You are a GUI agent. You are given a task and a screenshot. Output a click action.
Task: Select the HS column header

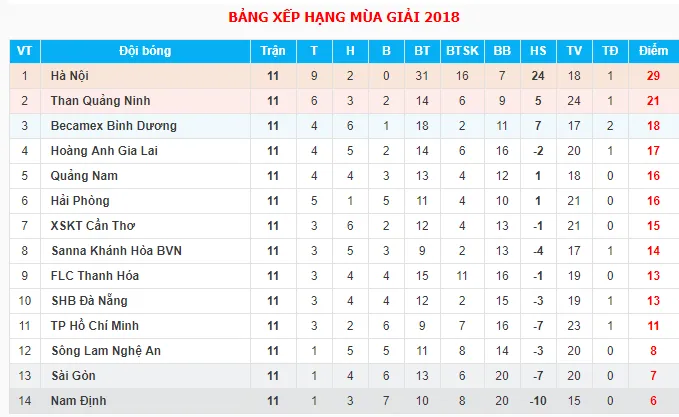538,51
